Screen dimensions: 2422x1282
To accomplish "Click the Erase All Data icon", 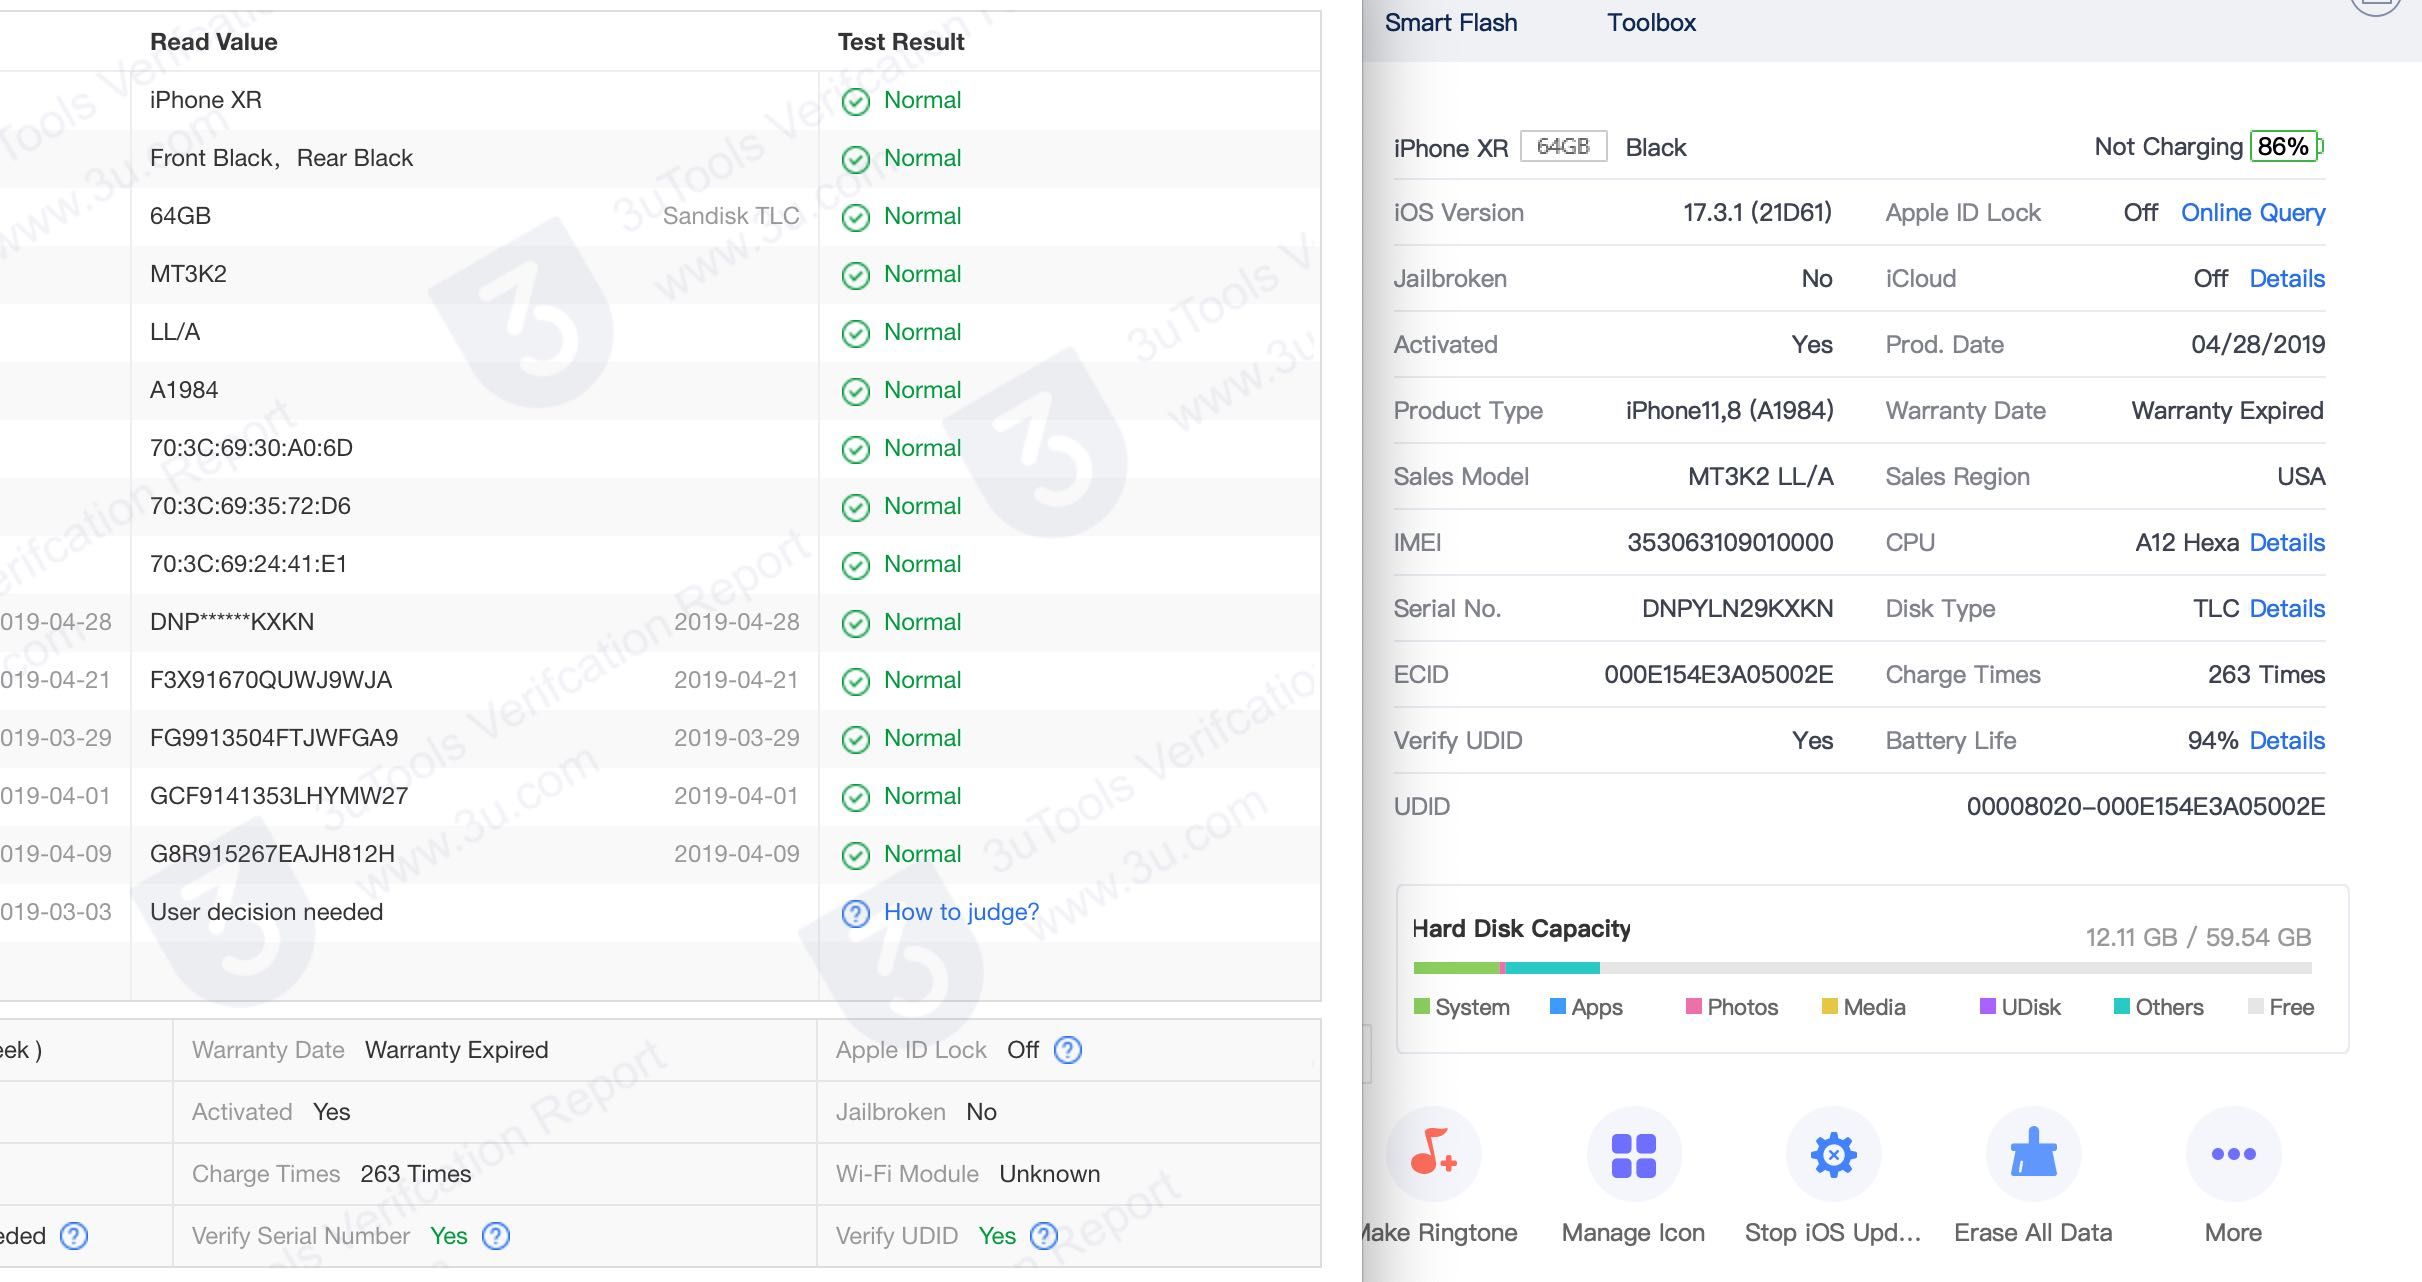I will [2033, 1155].
